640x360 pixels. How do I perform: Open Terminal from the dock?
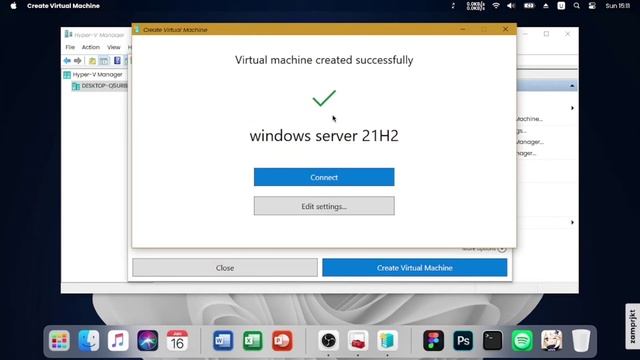pos(493,340)
